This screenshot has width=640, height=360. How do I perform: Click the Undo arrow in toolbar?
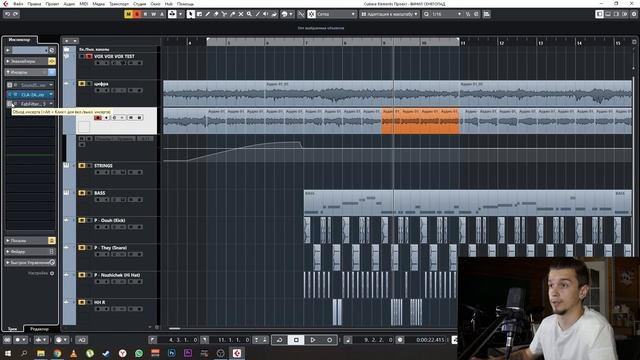point(7,14)
